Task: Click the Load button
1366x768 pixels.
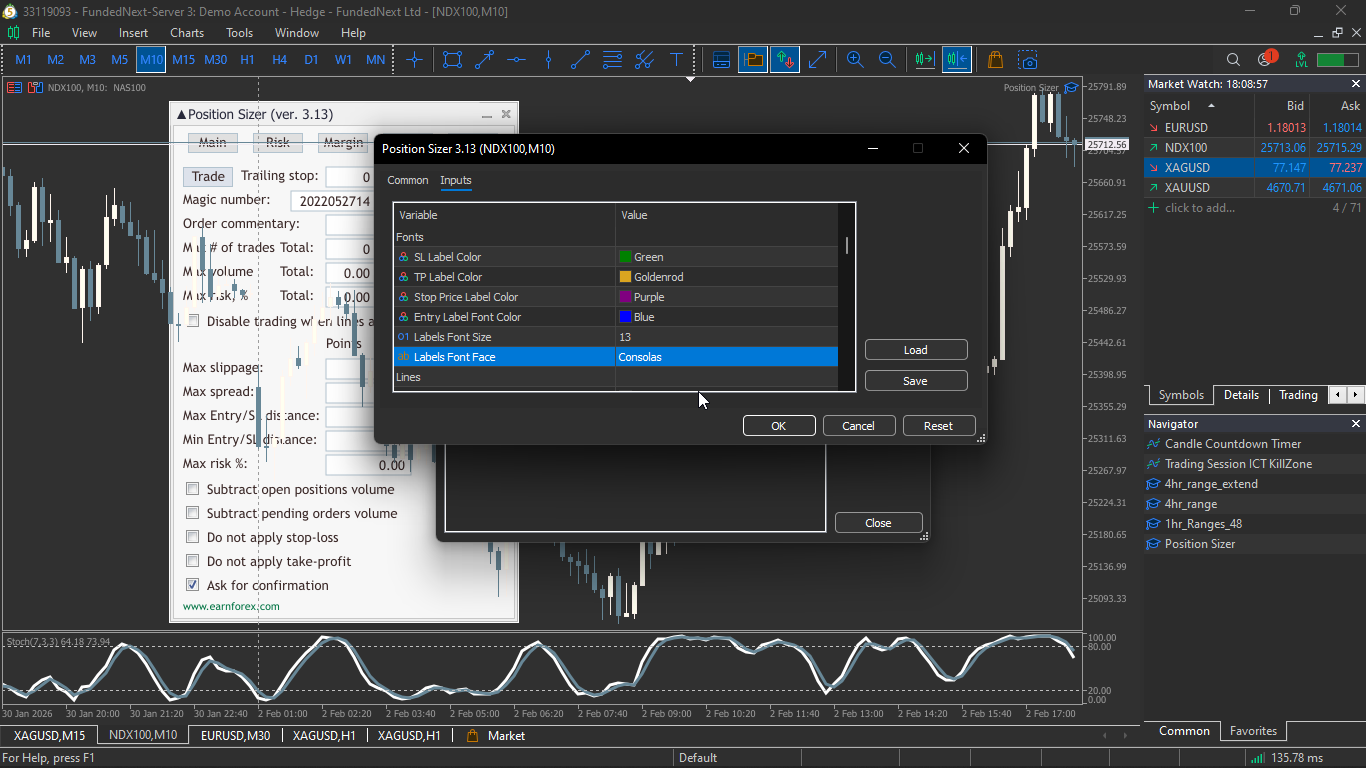Action: click(915, 350)
